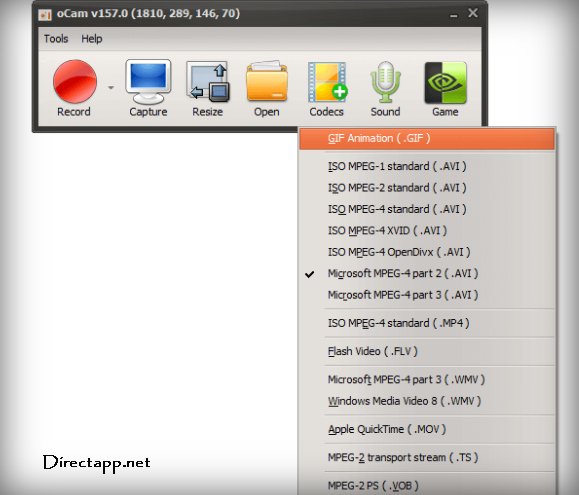Open the Help menu
This screenshot has height=495, width=579.
(92, 39)
